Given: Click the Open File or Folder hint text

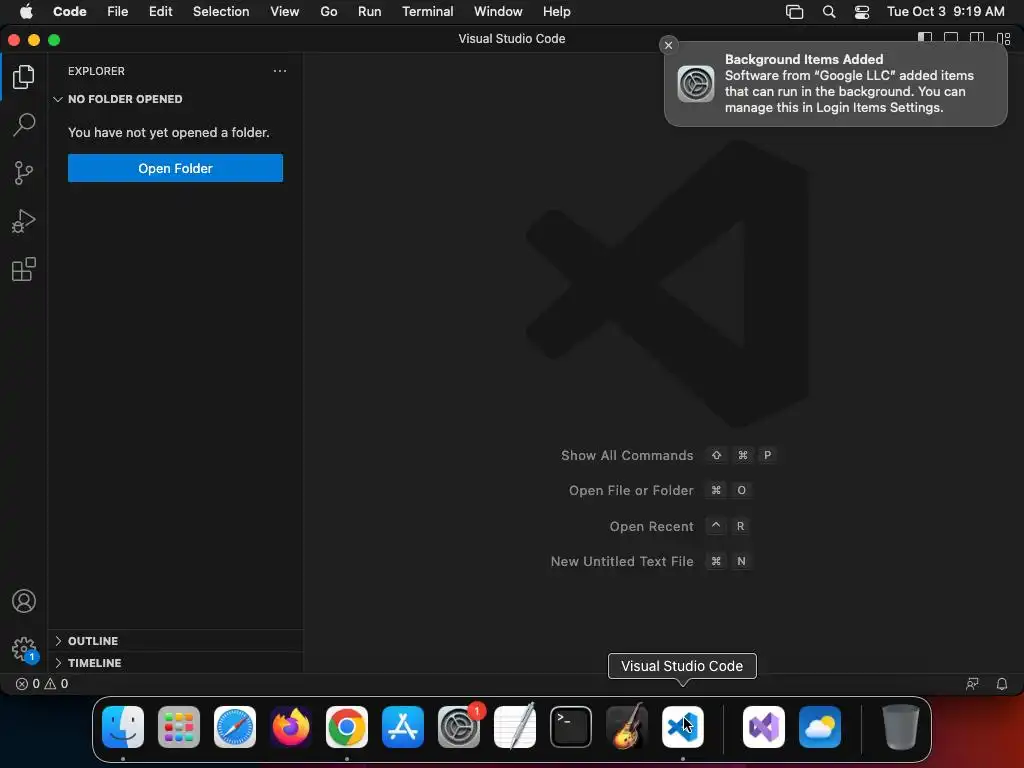Looking at the screenshot, I should click(x=631, y=490).
